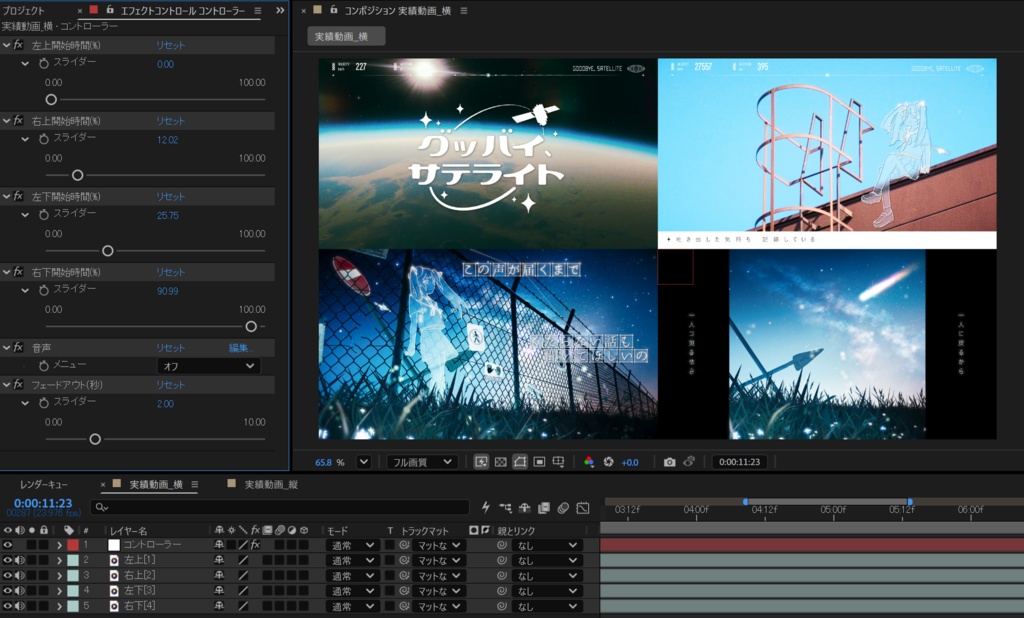Image resolution: width=1024 pixels, height=618 pixels.
Task: Show hidden panels with the double-arrow icon
Action: tap(280, 10)
